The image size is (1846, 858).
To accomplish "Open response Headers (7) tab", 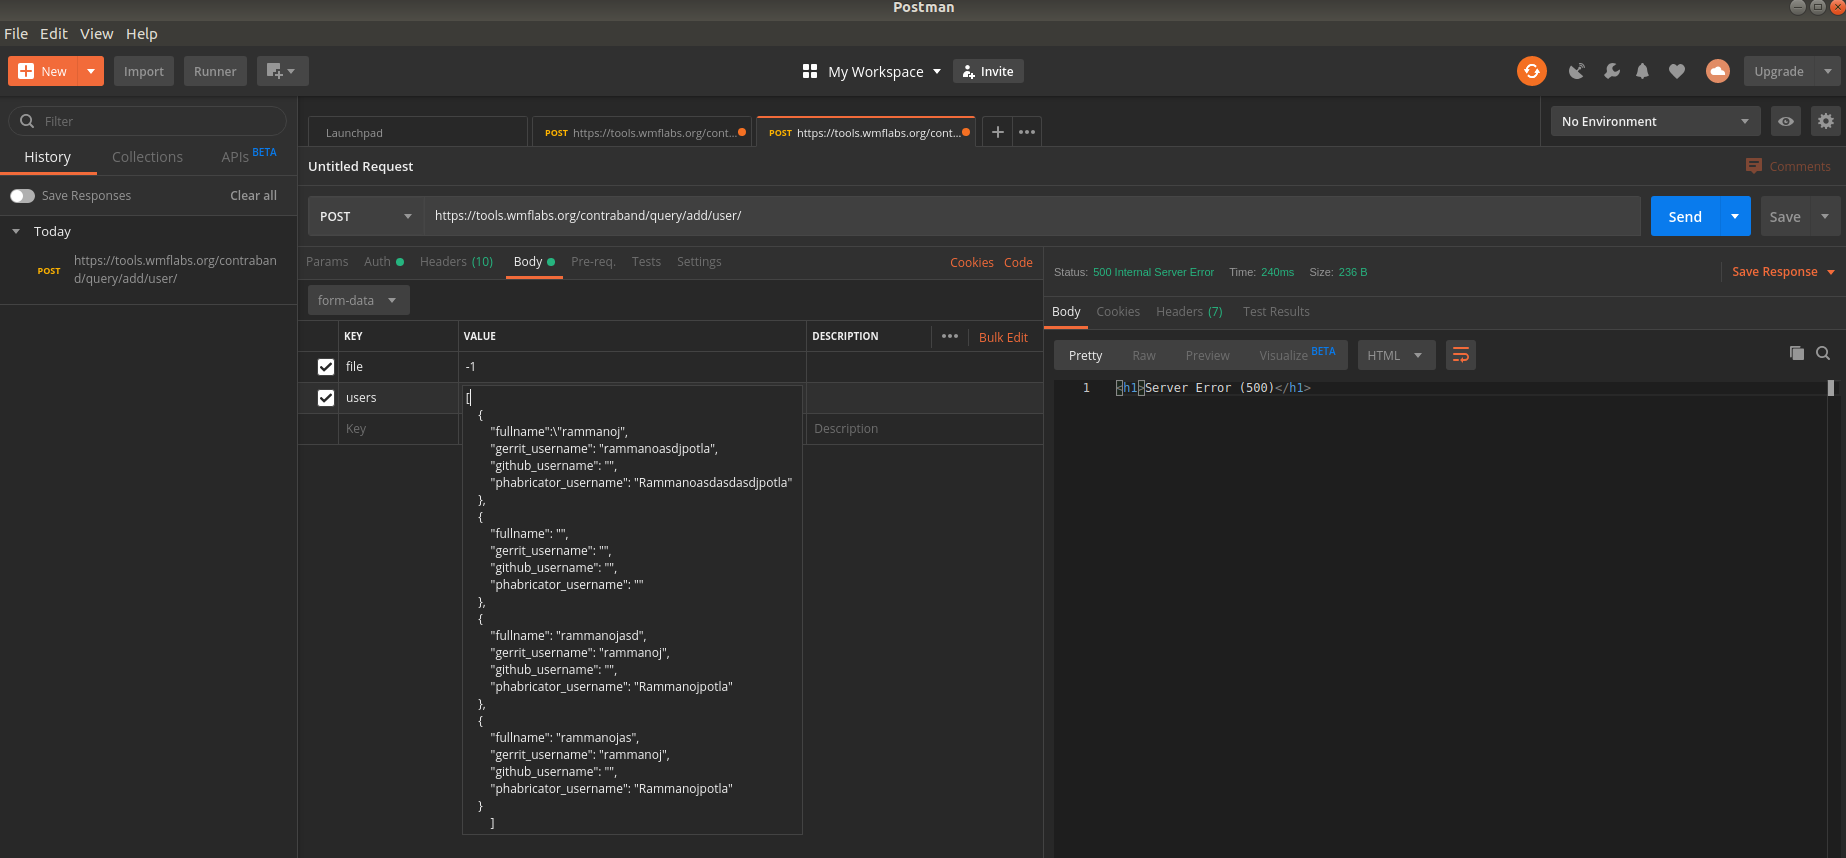I will tap(1189, 311).
